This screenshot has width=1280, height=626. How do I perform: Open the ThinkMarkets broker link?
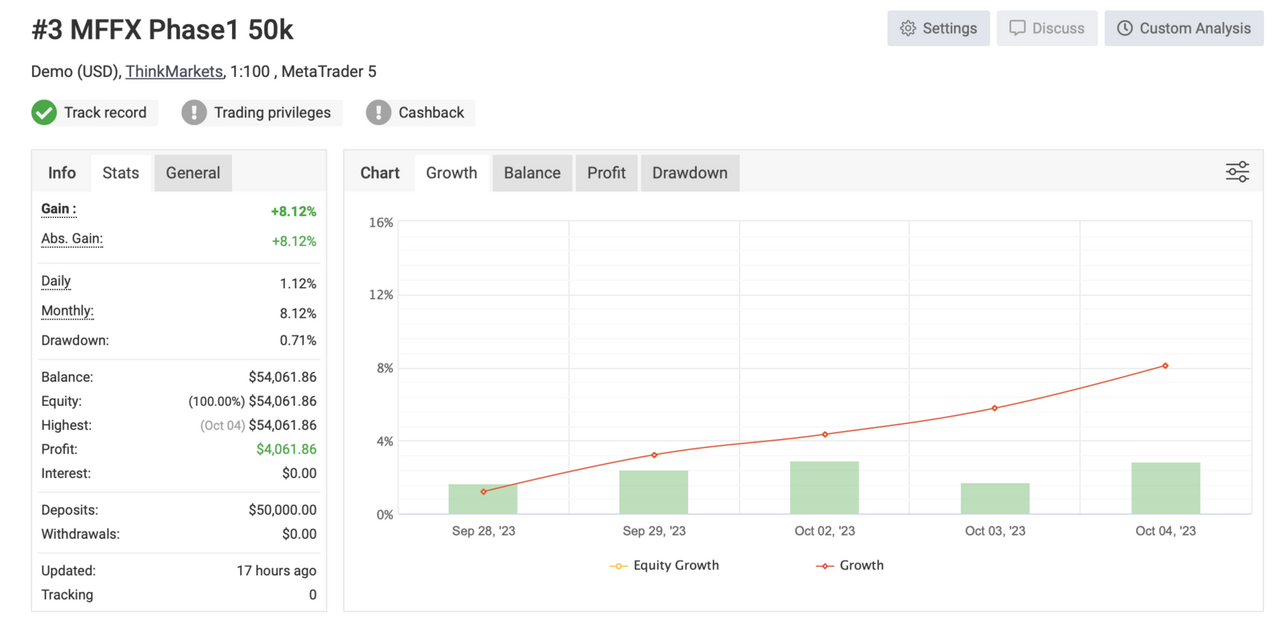(174, 71)
